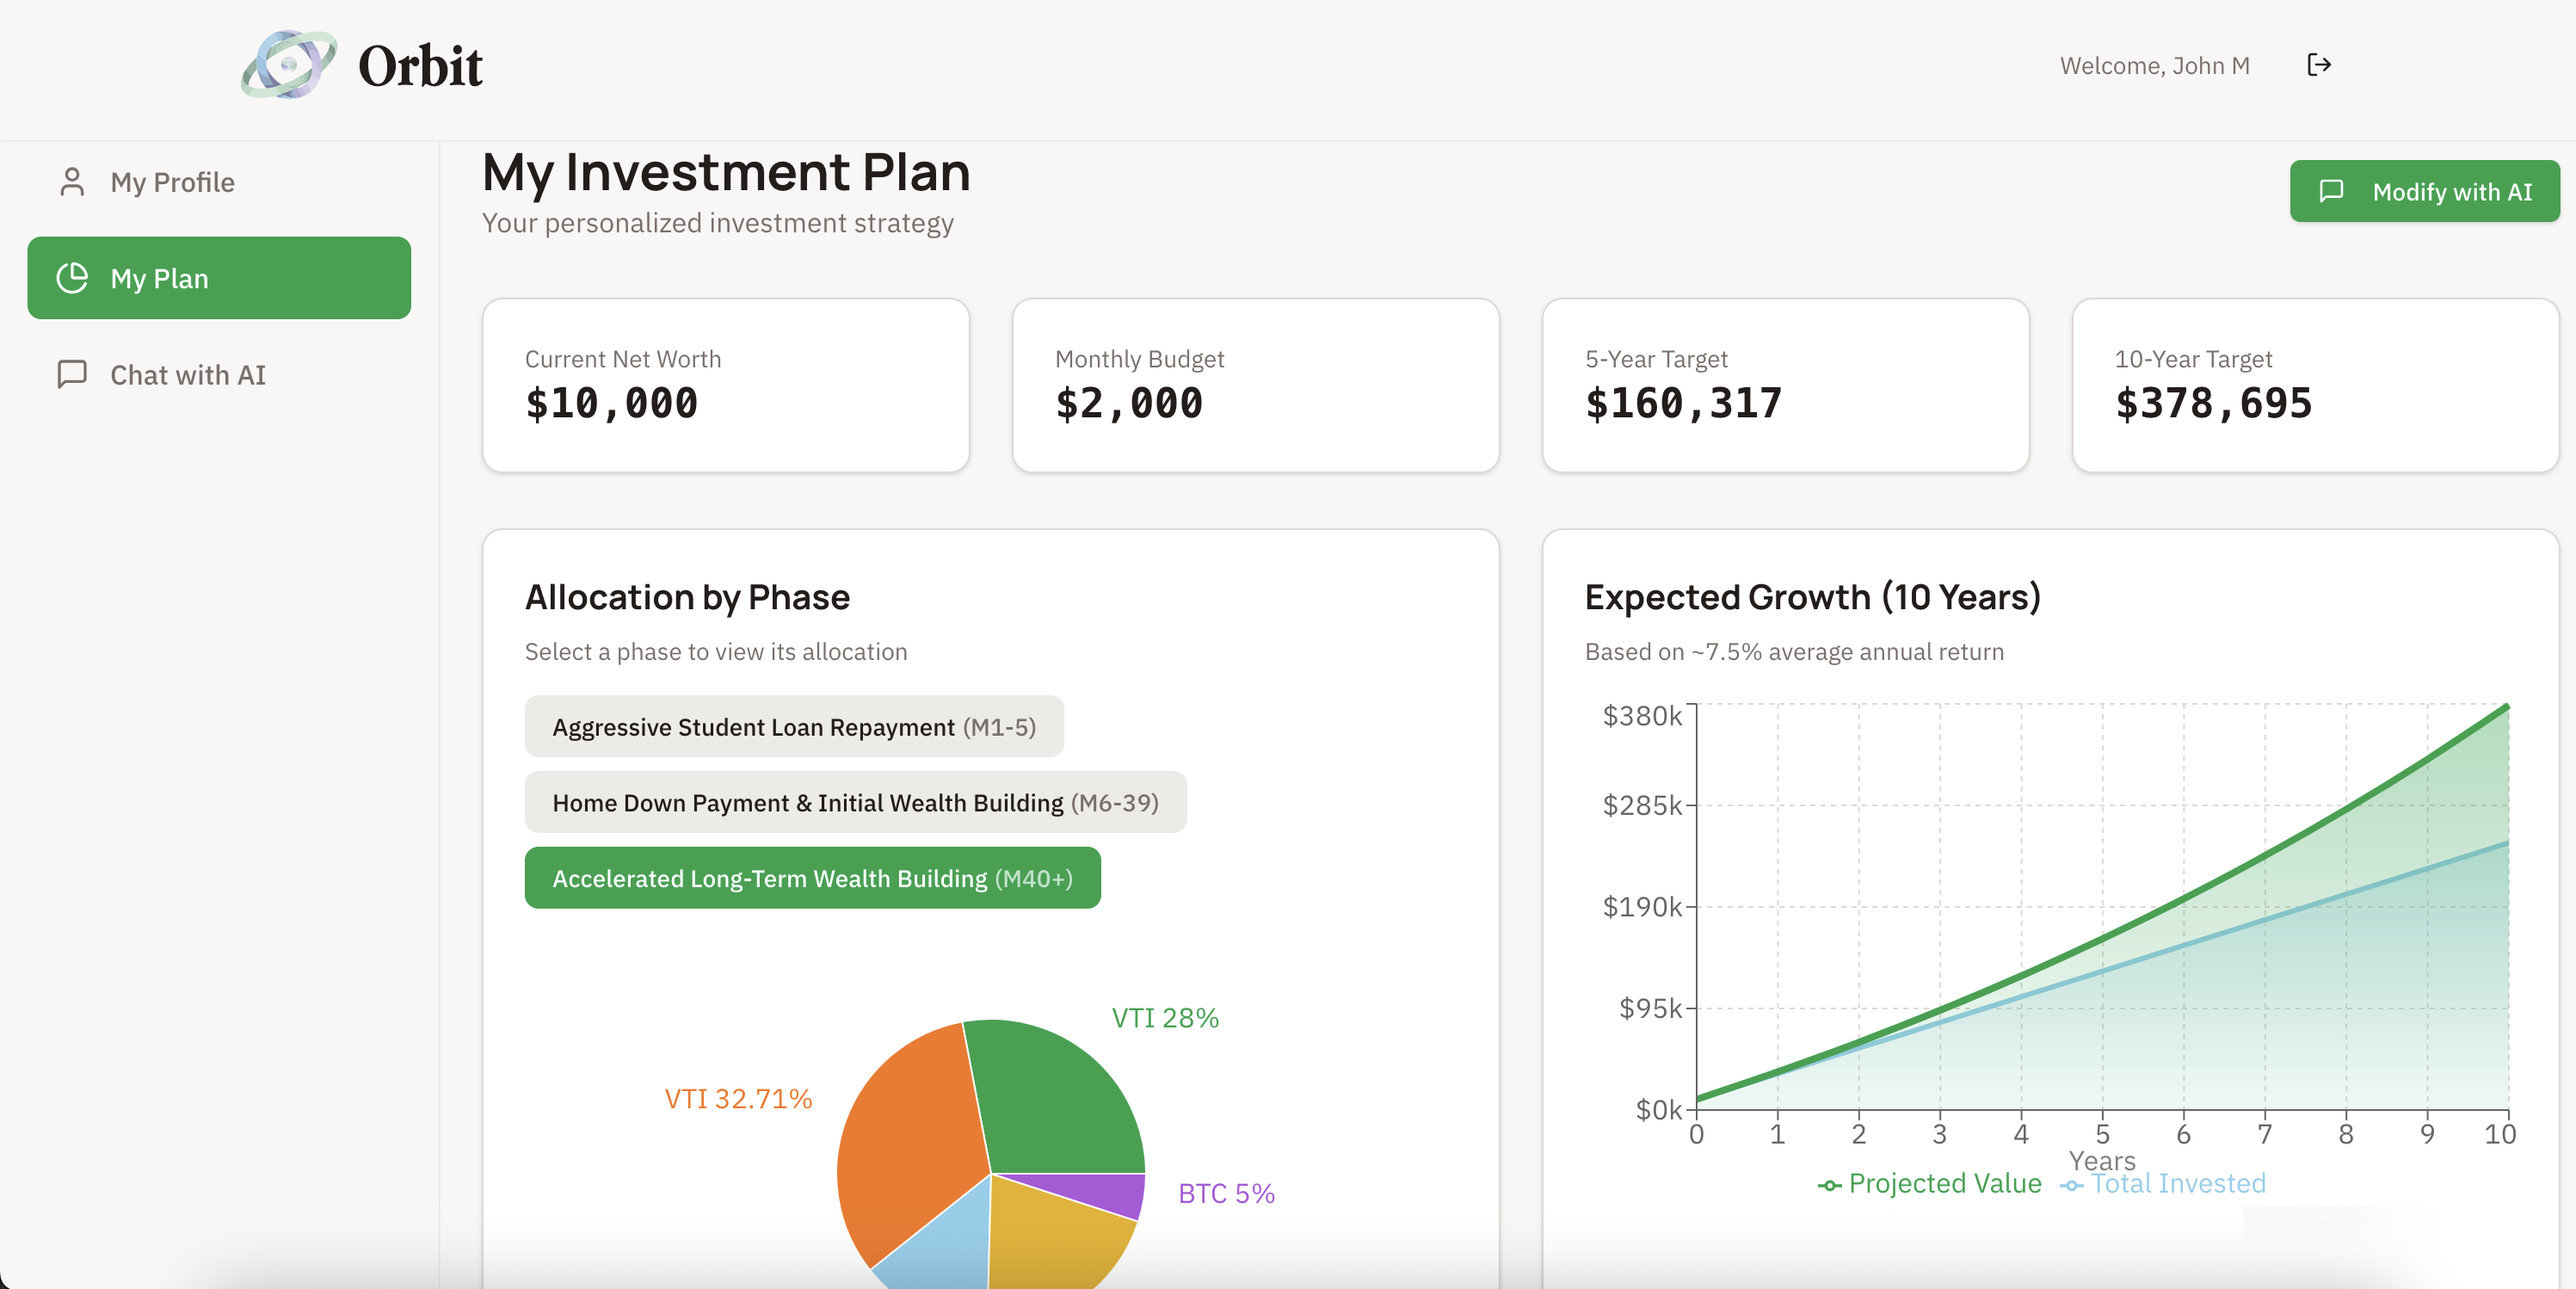The width and height of the screenshot is (2576, 1289).
Task: Click the My Investment Plan heading
Action: tap(726, 172)
